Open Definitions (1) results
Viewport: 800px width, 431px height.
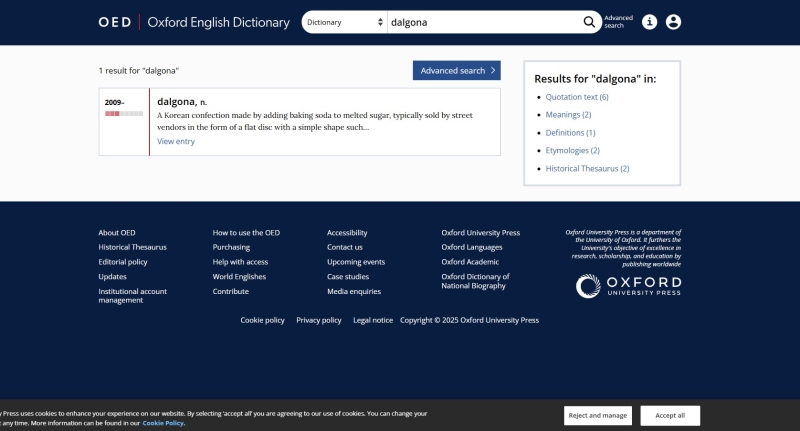coord(570,133)
